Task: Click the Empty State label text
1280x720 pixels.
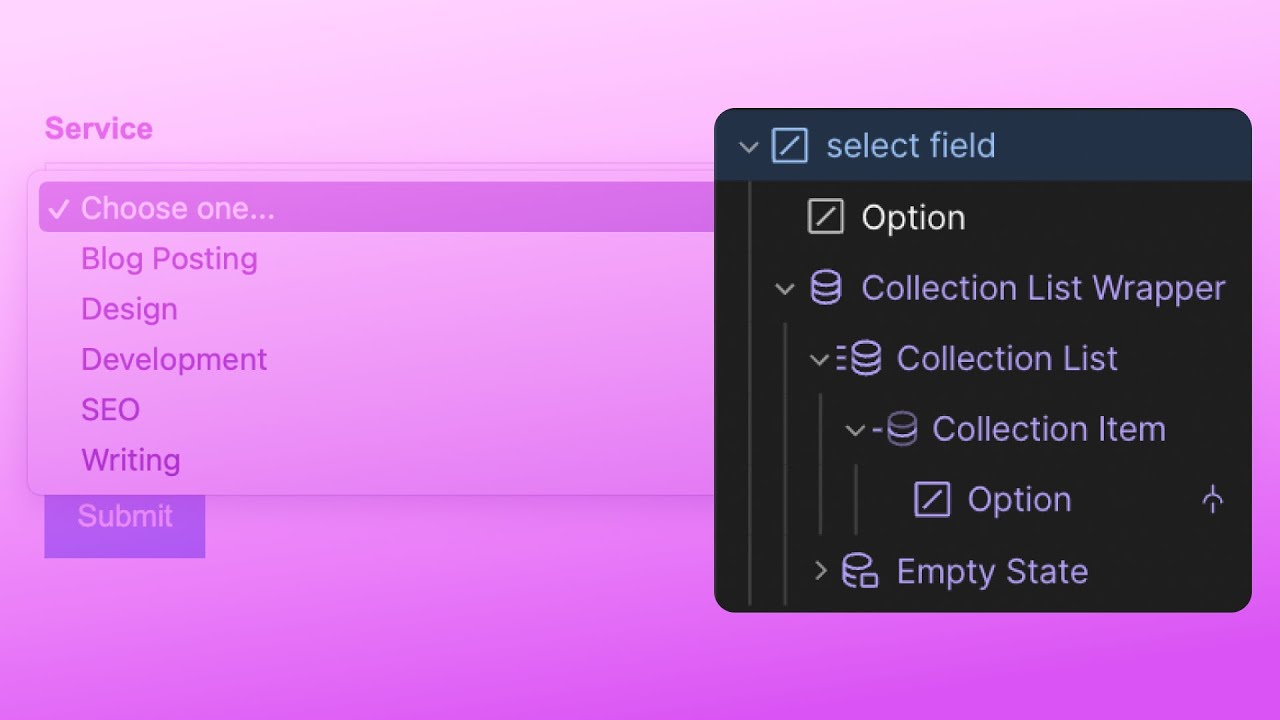Action: (992, 571)
